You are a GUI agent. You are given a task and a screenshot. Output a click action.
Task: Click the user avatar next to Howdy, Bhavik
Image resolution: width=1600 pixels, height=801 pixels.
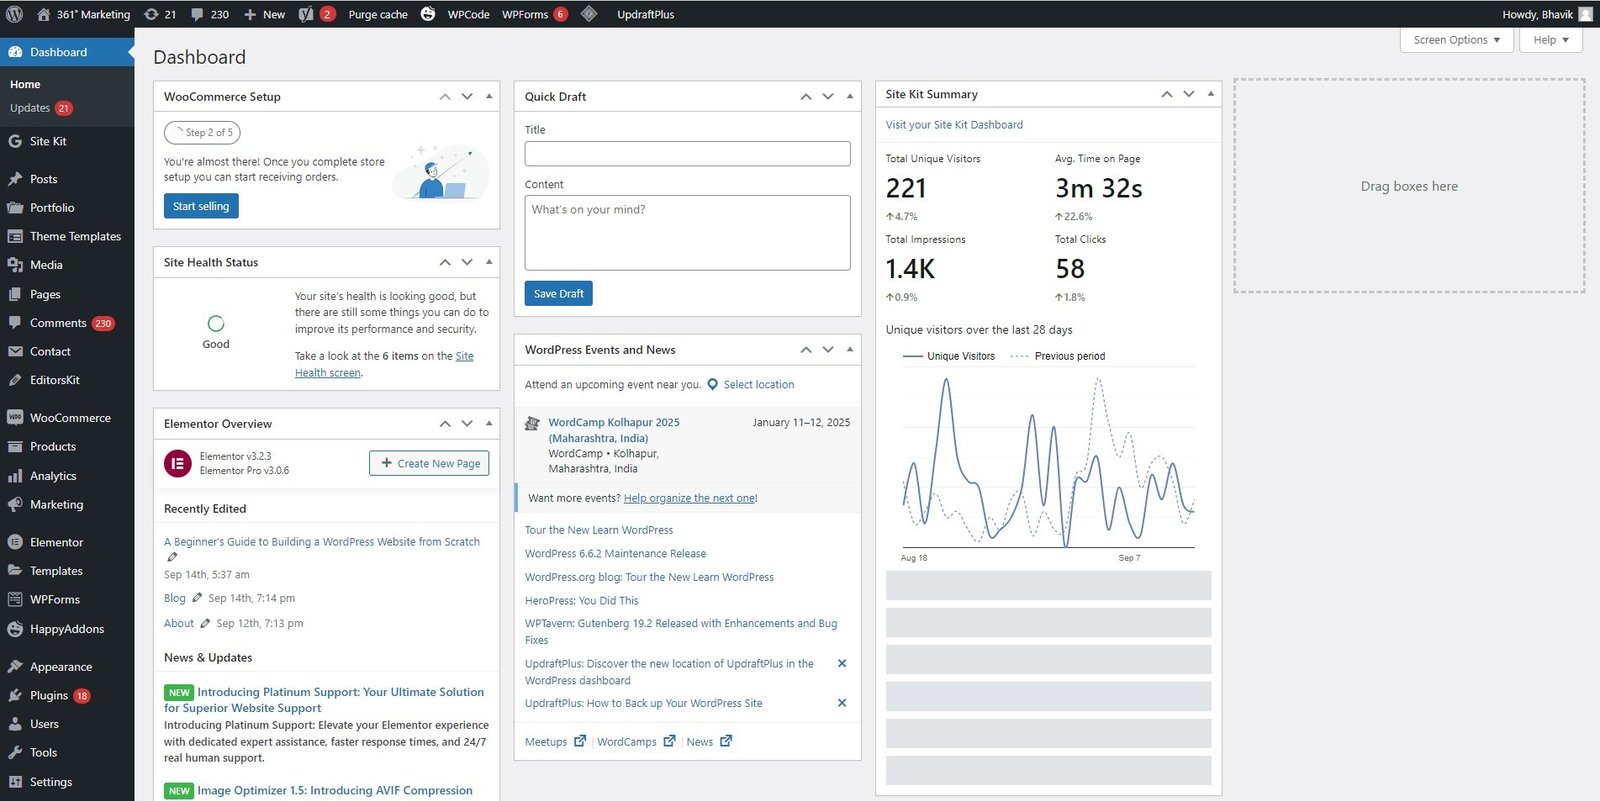tap(1585, 14)
